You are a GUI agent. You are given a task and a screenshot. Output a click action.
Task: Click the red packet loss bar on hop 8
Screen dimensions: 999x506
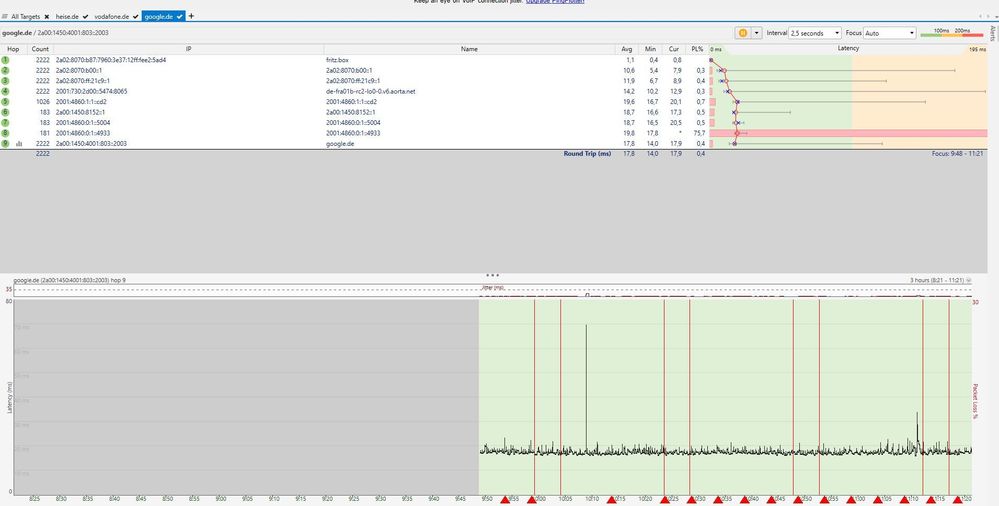click(848, 133)
